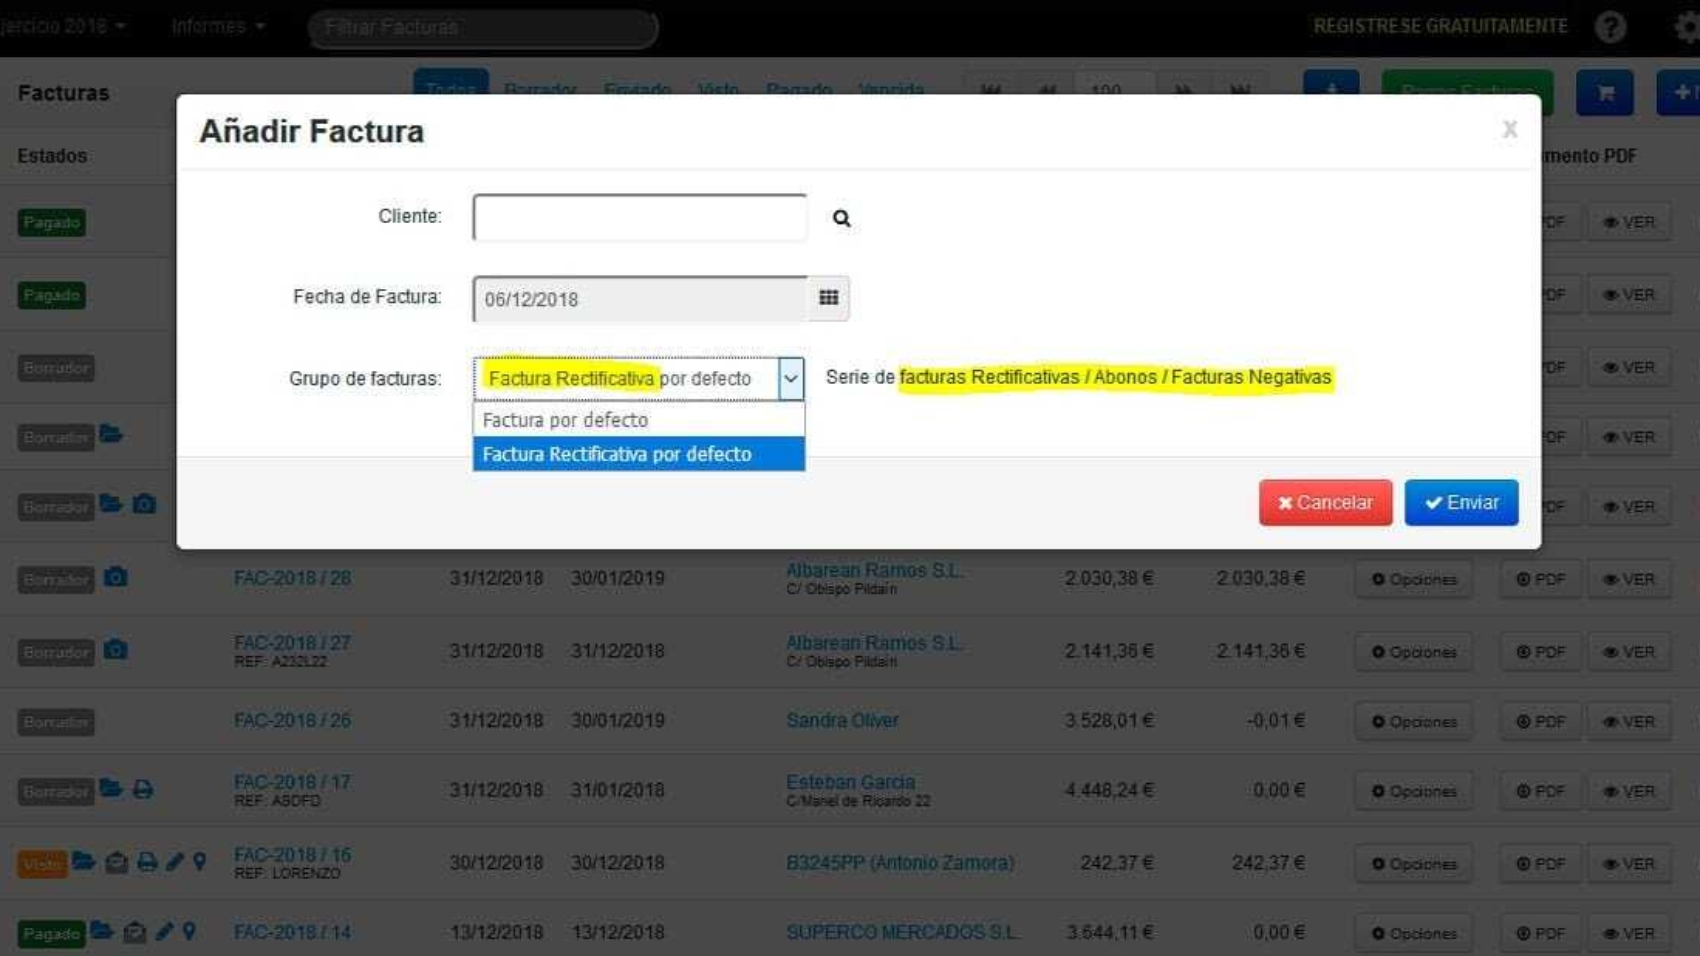Click the help question mark icon
This screenshot has height=956, width=1700.
tap(1610, 27)
